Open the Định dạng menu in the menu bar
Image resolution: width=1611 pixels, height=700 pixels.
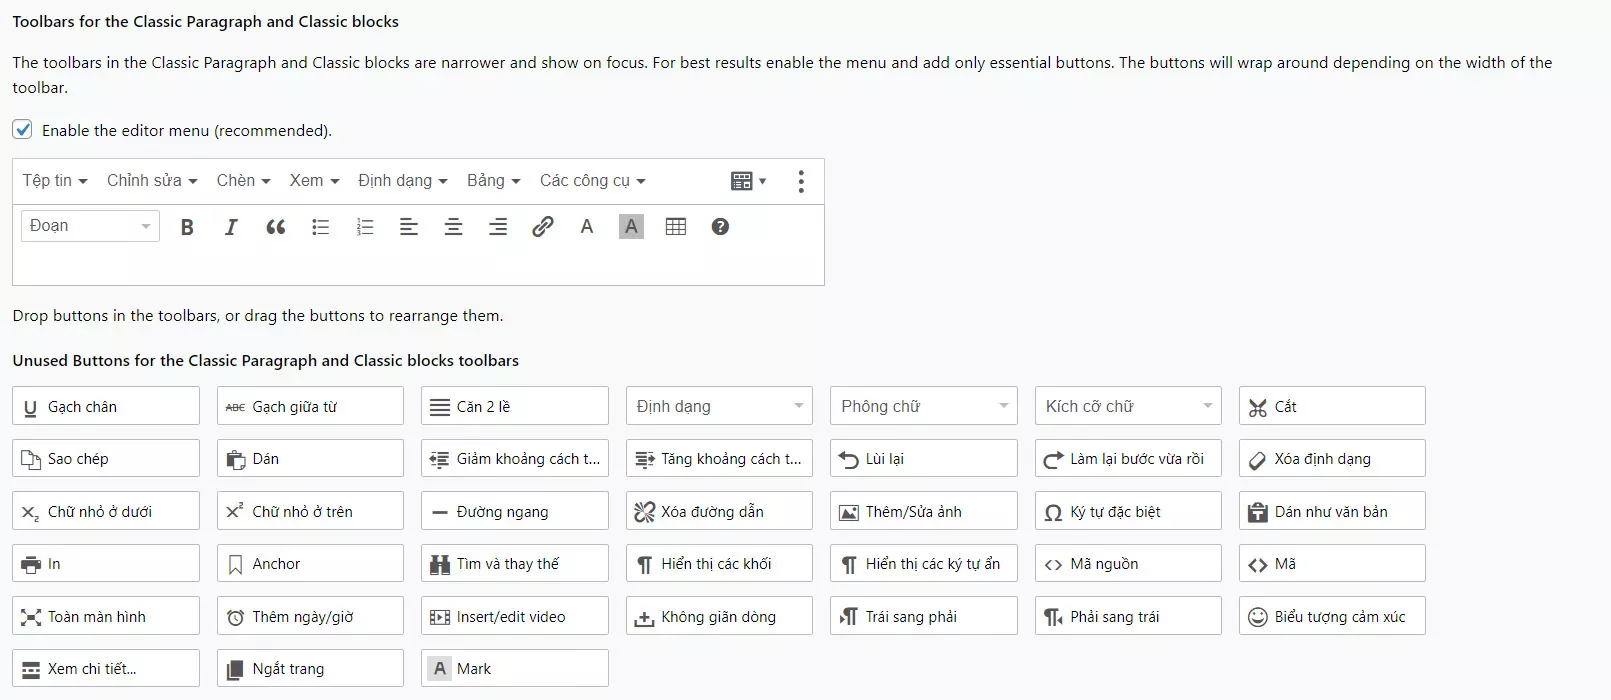click(x=403, y=181)
